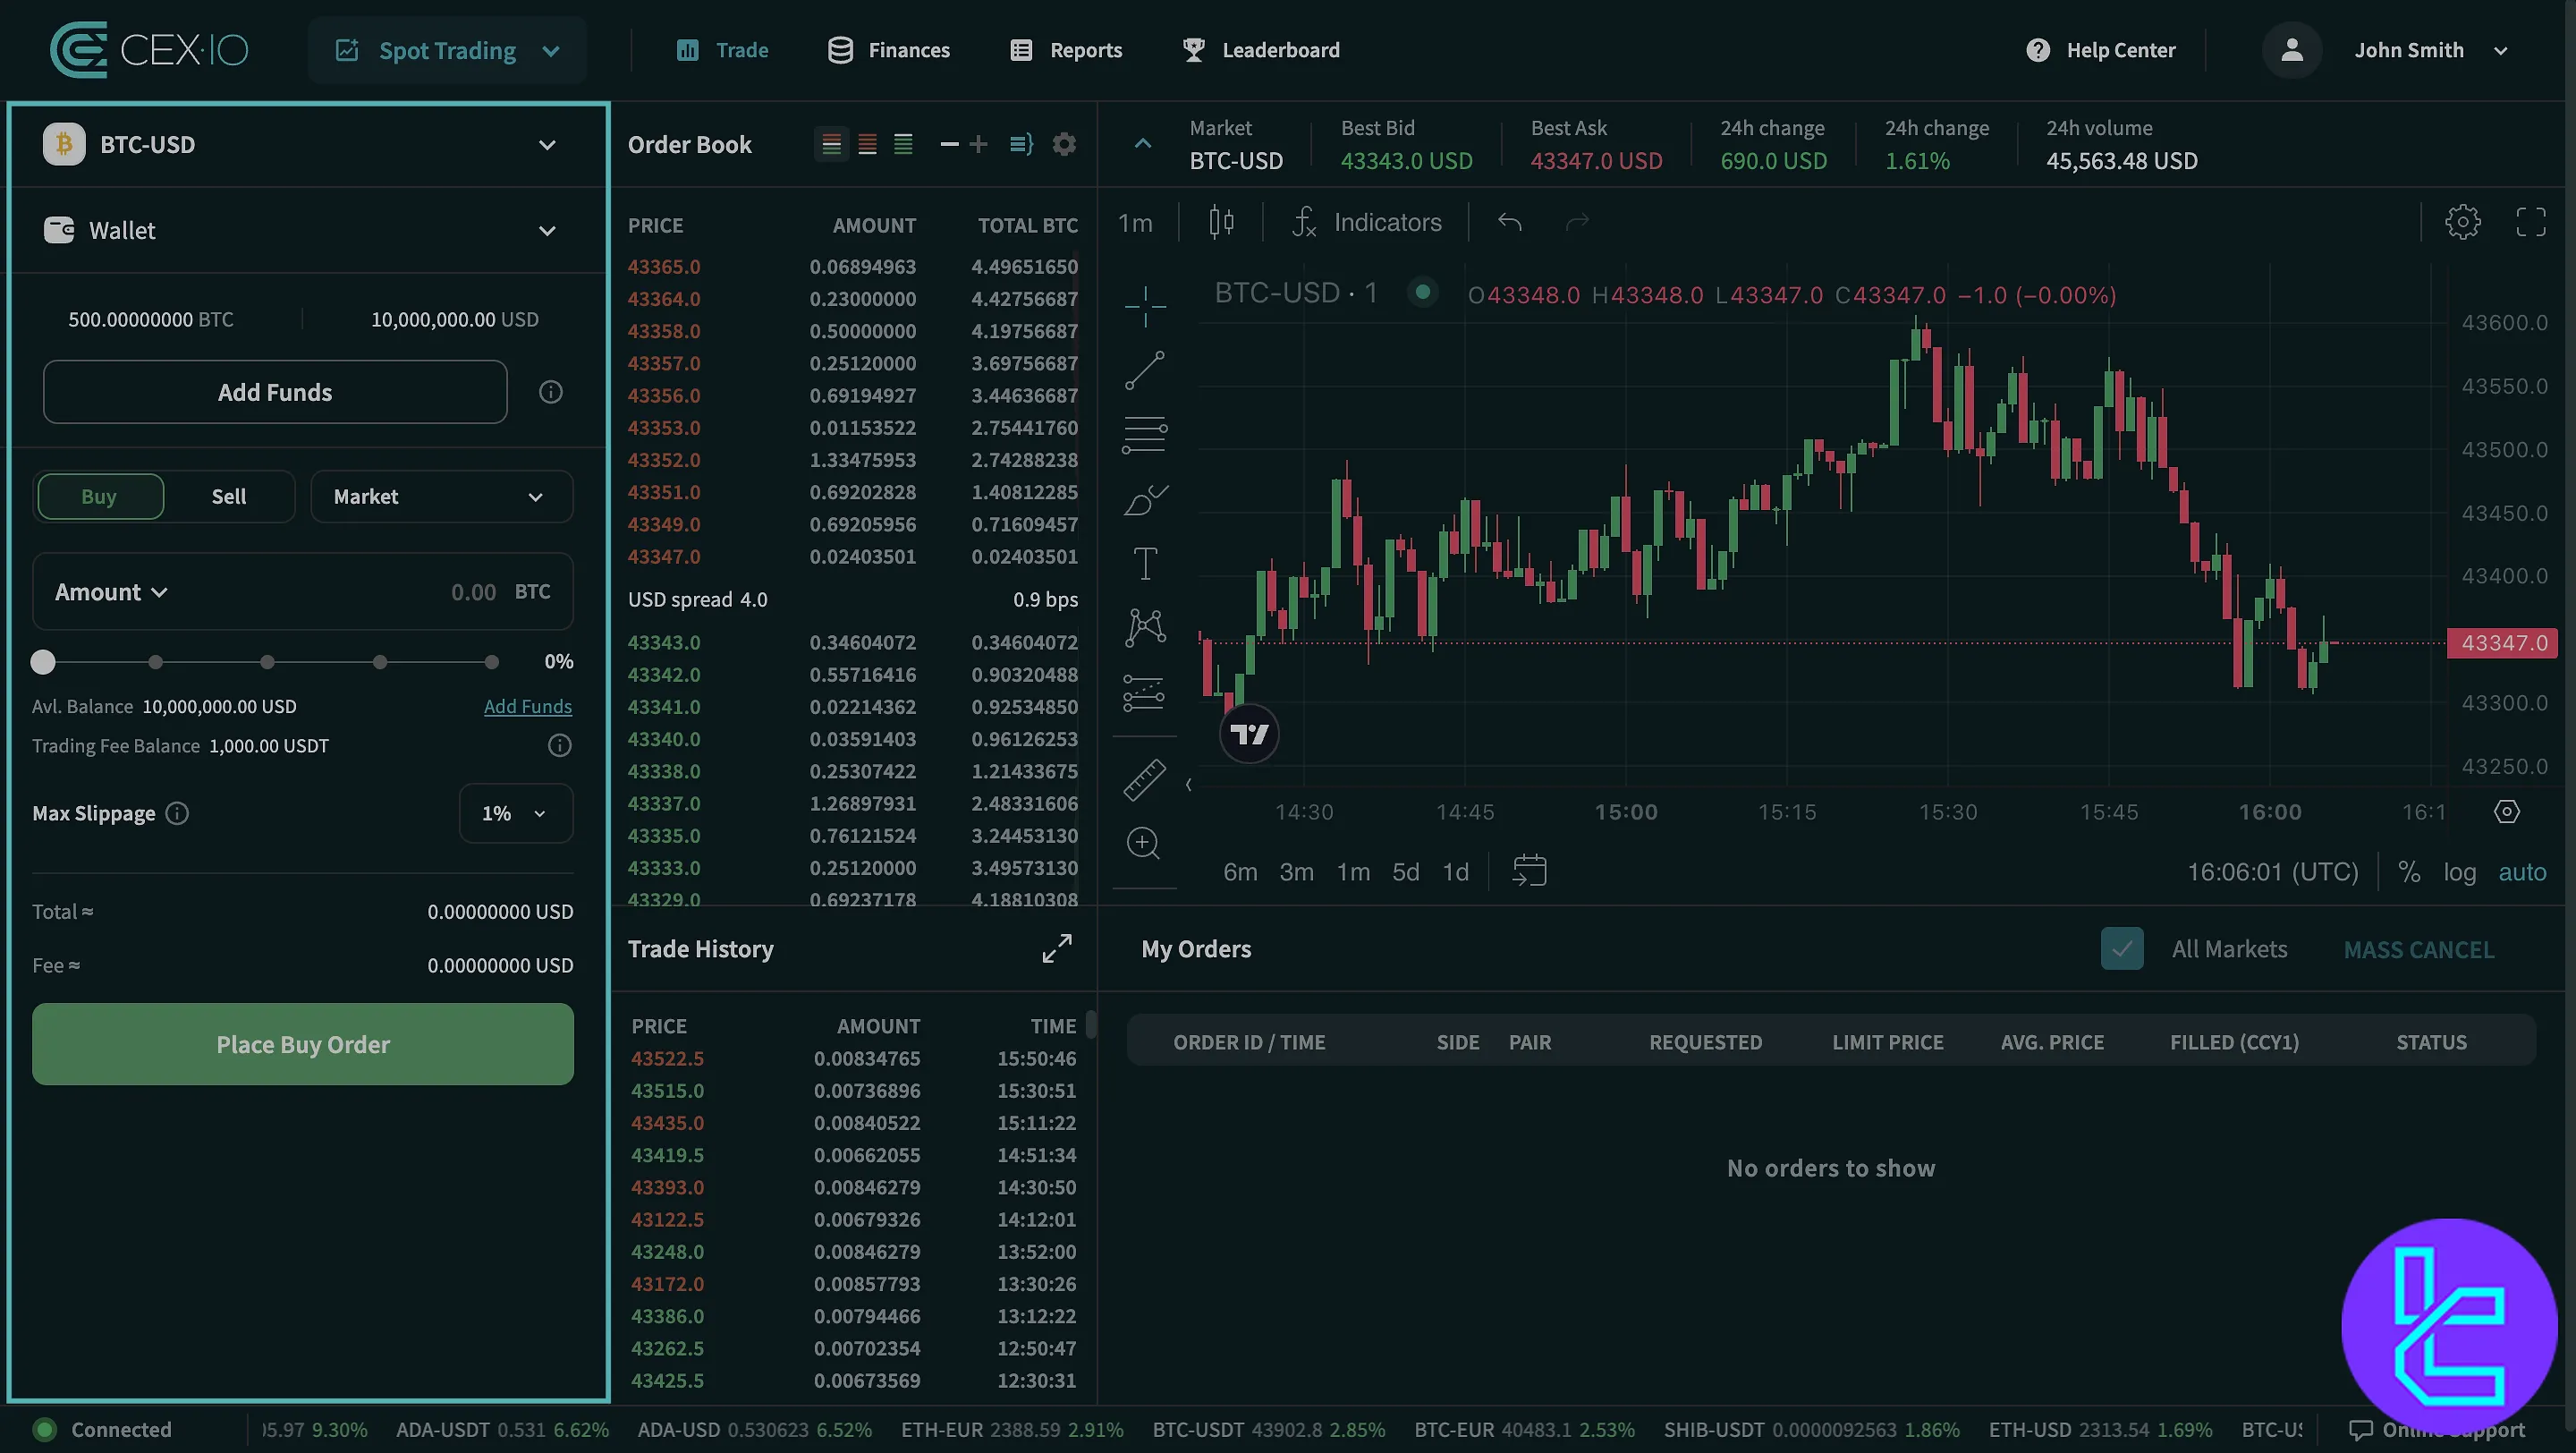Toggle auto scale on chart

coord(2522,872)
